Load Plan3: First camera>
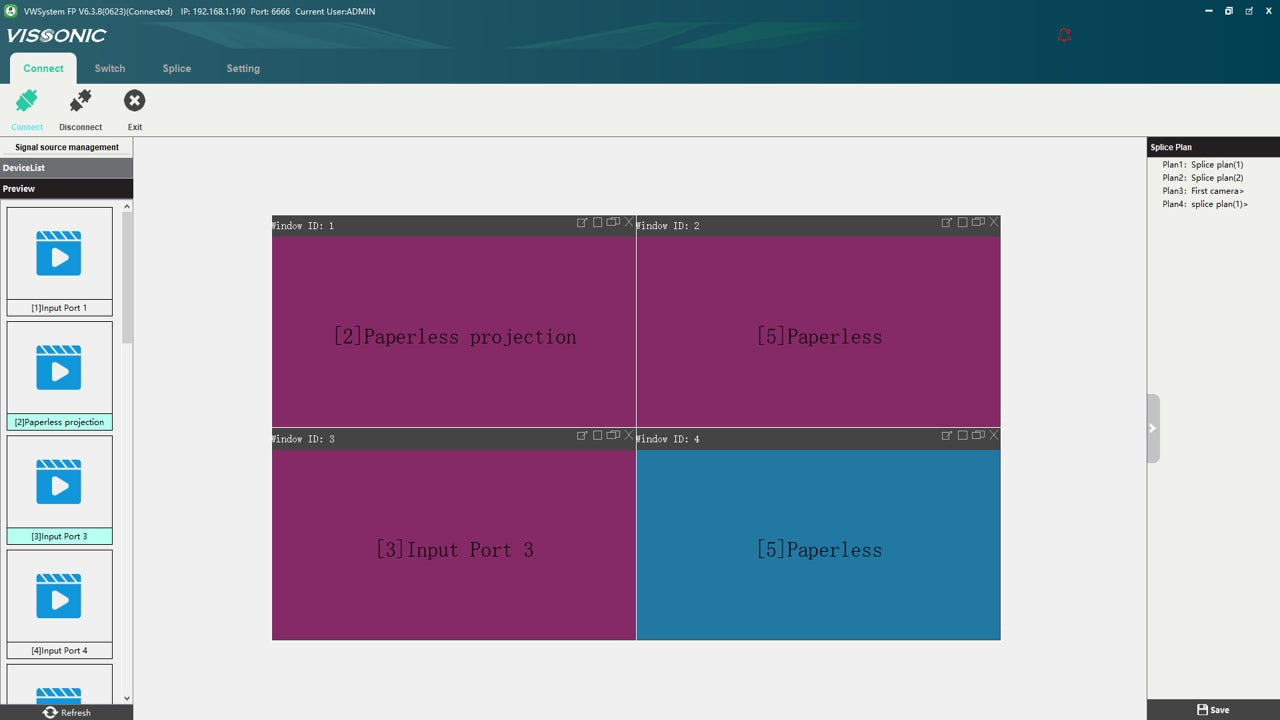The height and width of the screenshot is (720, 1280). coord(1203,191)
